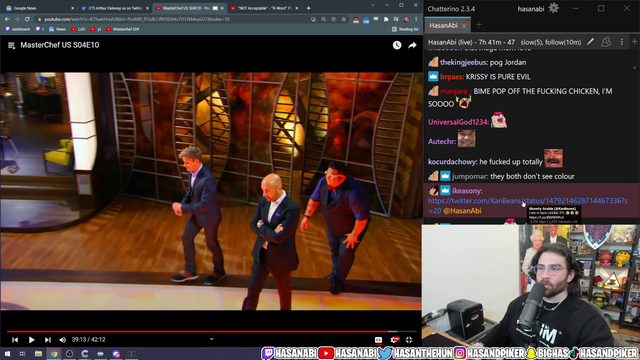Add a new split with the plus
The width and height of the screenshot is (640, 360).
[635, 42]
